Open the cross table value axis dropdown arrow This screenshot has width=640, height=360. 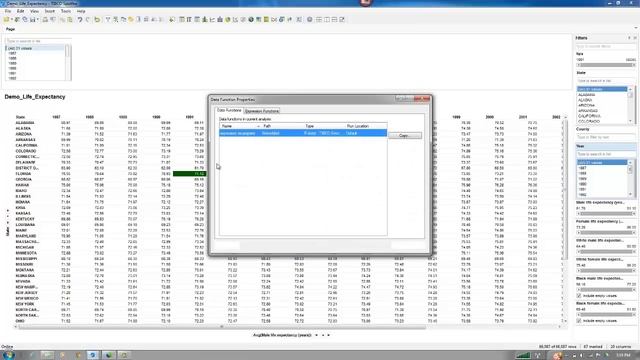316,335
